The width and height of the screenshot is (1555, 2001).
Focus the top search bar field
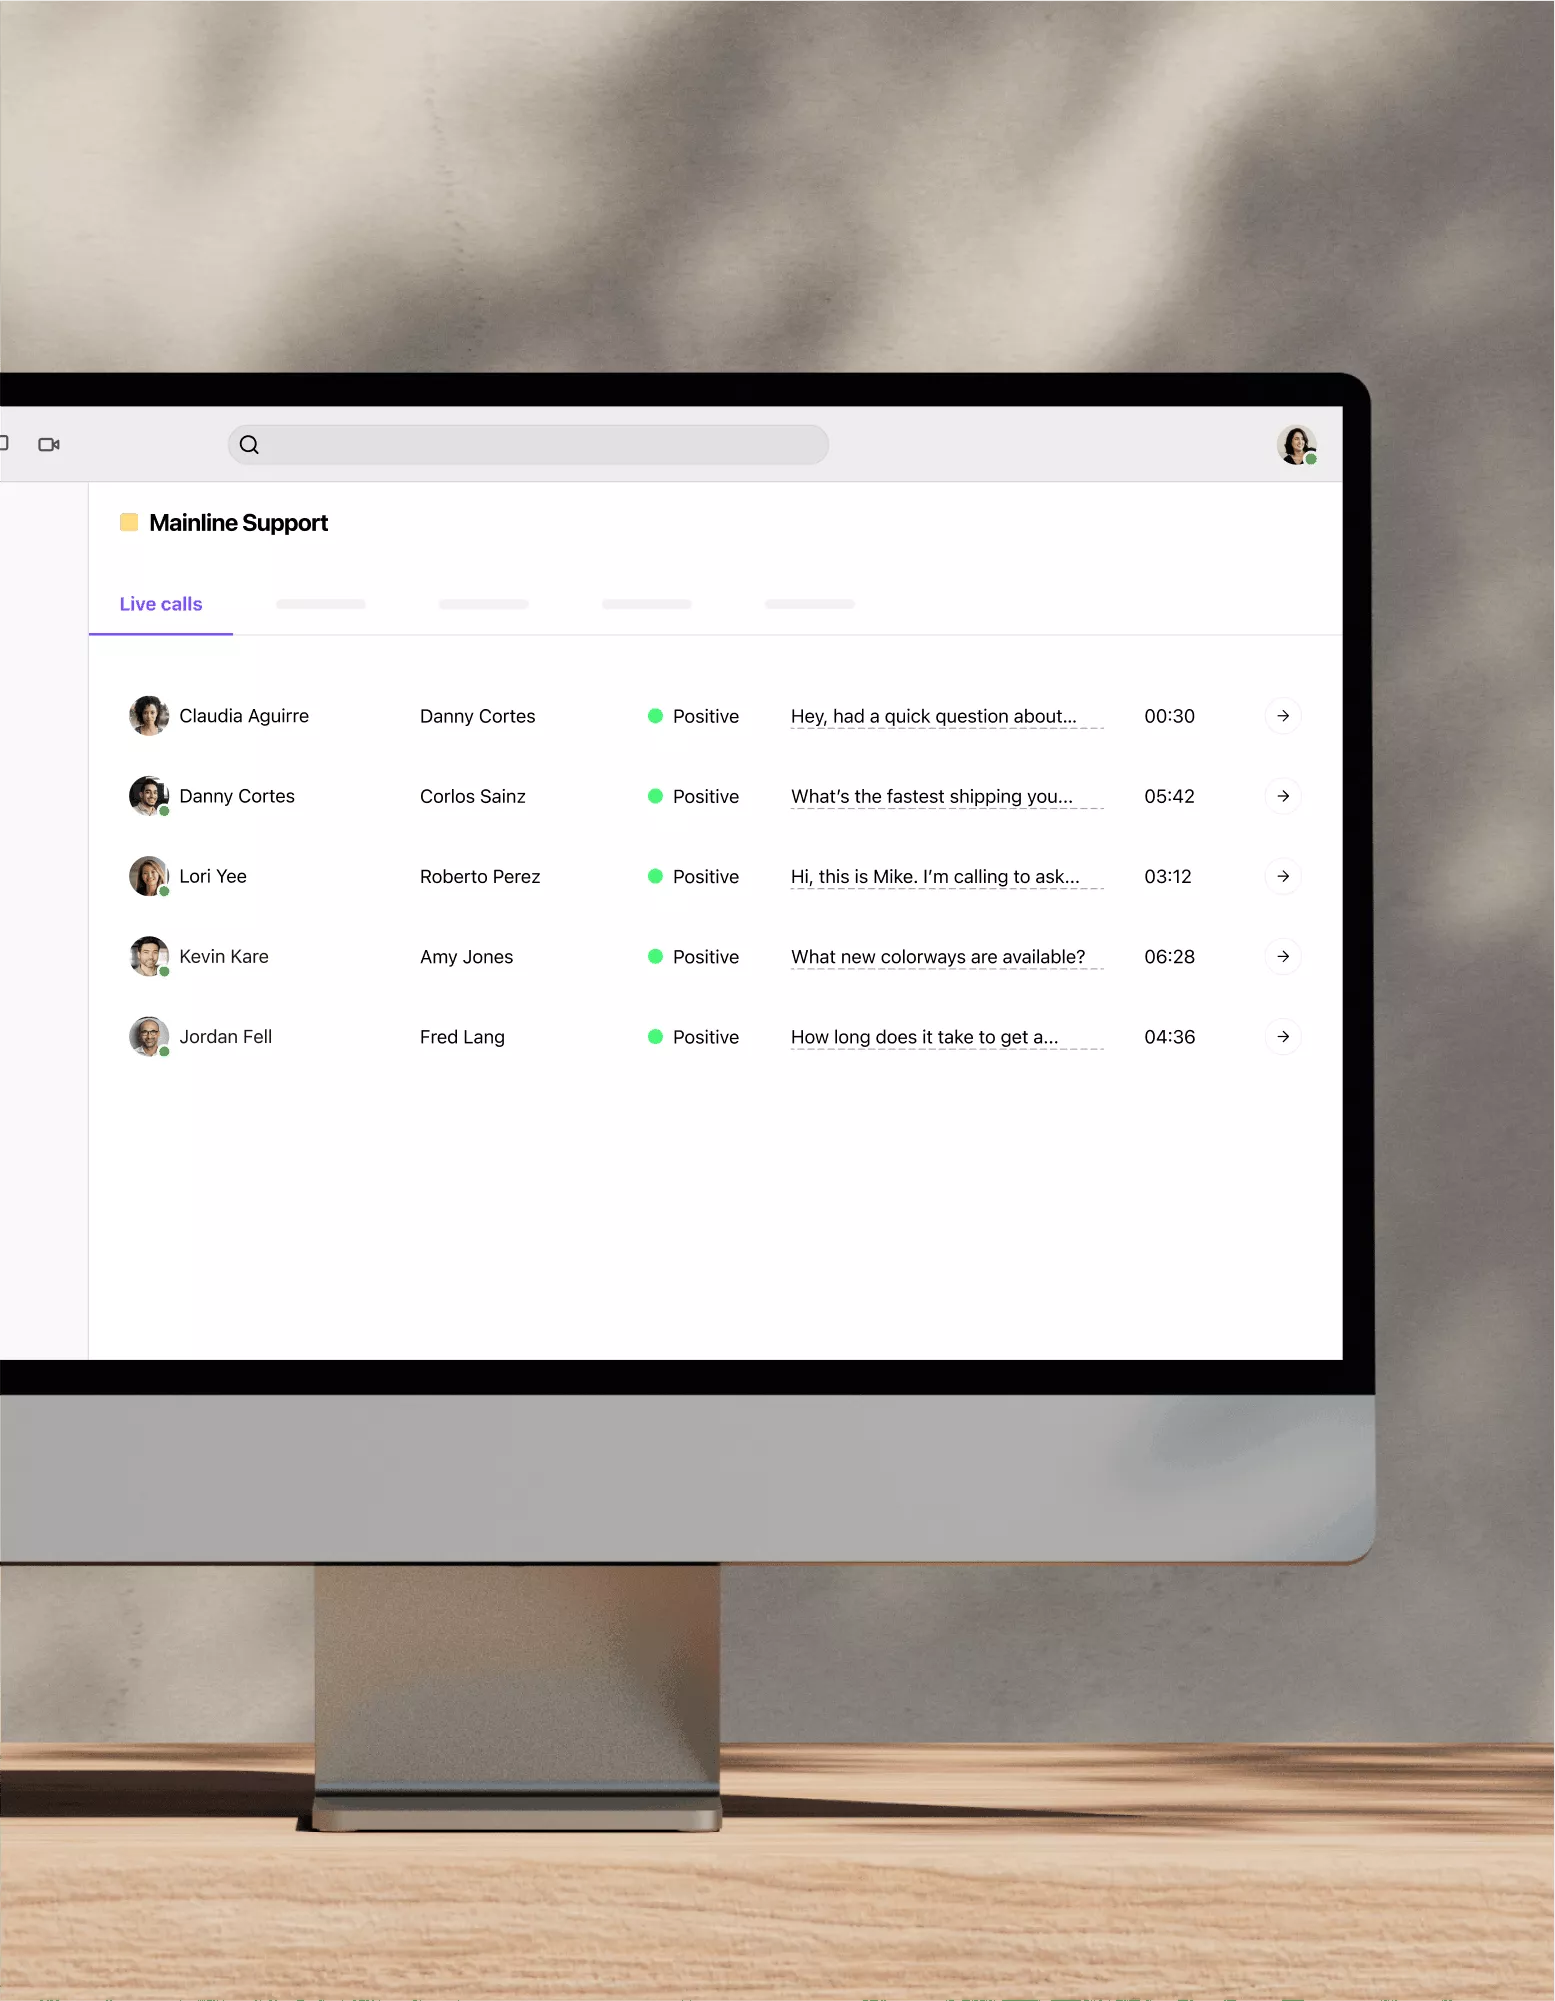(528, 445)
